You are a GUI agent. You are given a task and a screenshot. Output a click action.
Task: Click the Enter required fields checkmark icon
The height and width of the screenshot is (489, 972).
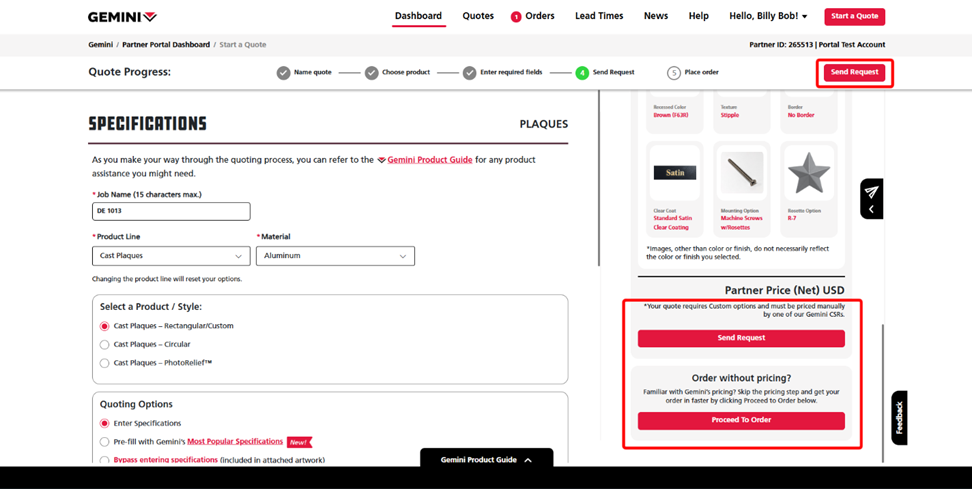[469, 73]
